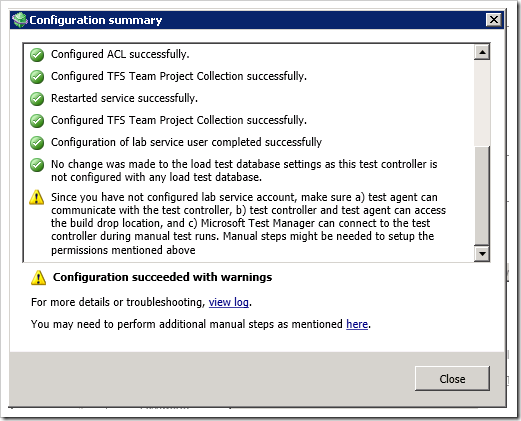This screenshot has height=421, width=521.
Task: Click the Configuration summary title bar app icon
Action: click(x=20, y=20)
